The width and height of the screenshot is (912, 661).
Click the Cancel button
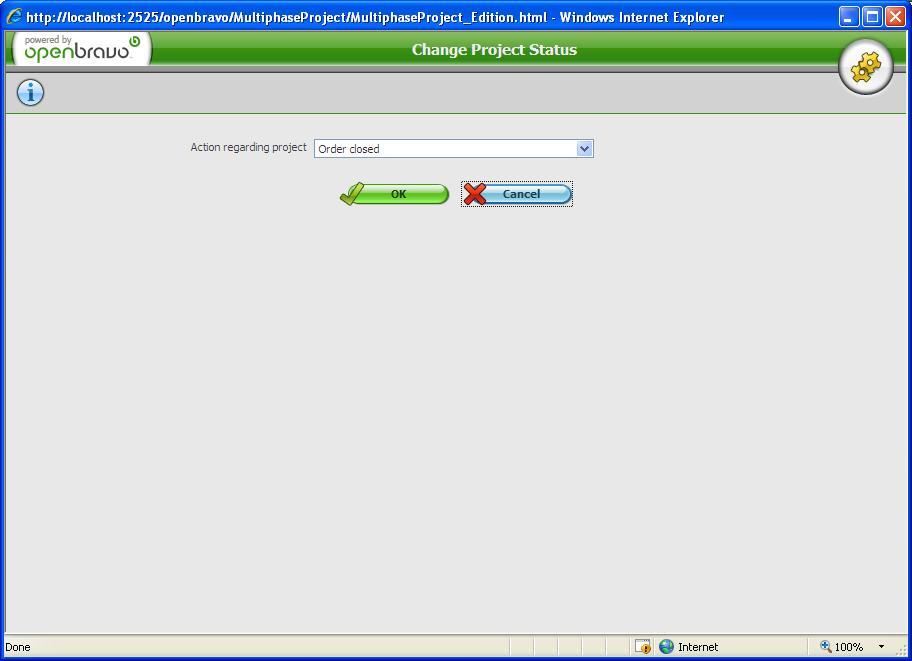coord(517,194)
